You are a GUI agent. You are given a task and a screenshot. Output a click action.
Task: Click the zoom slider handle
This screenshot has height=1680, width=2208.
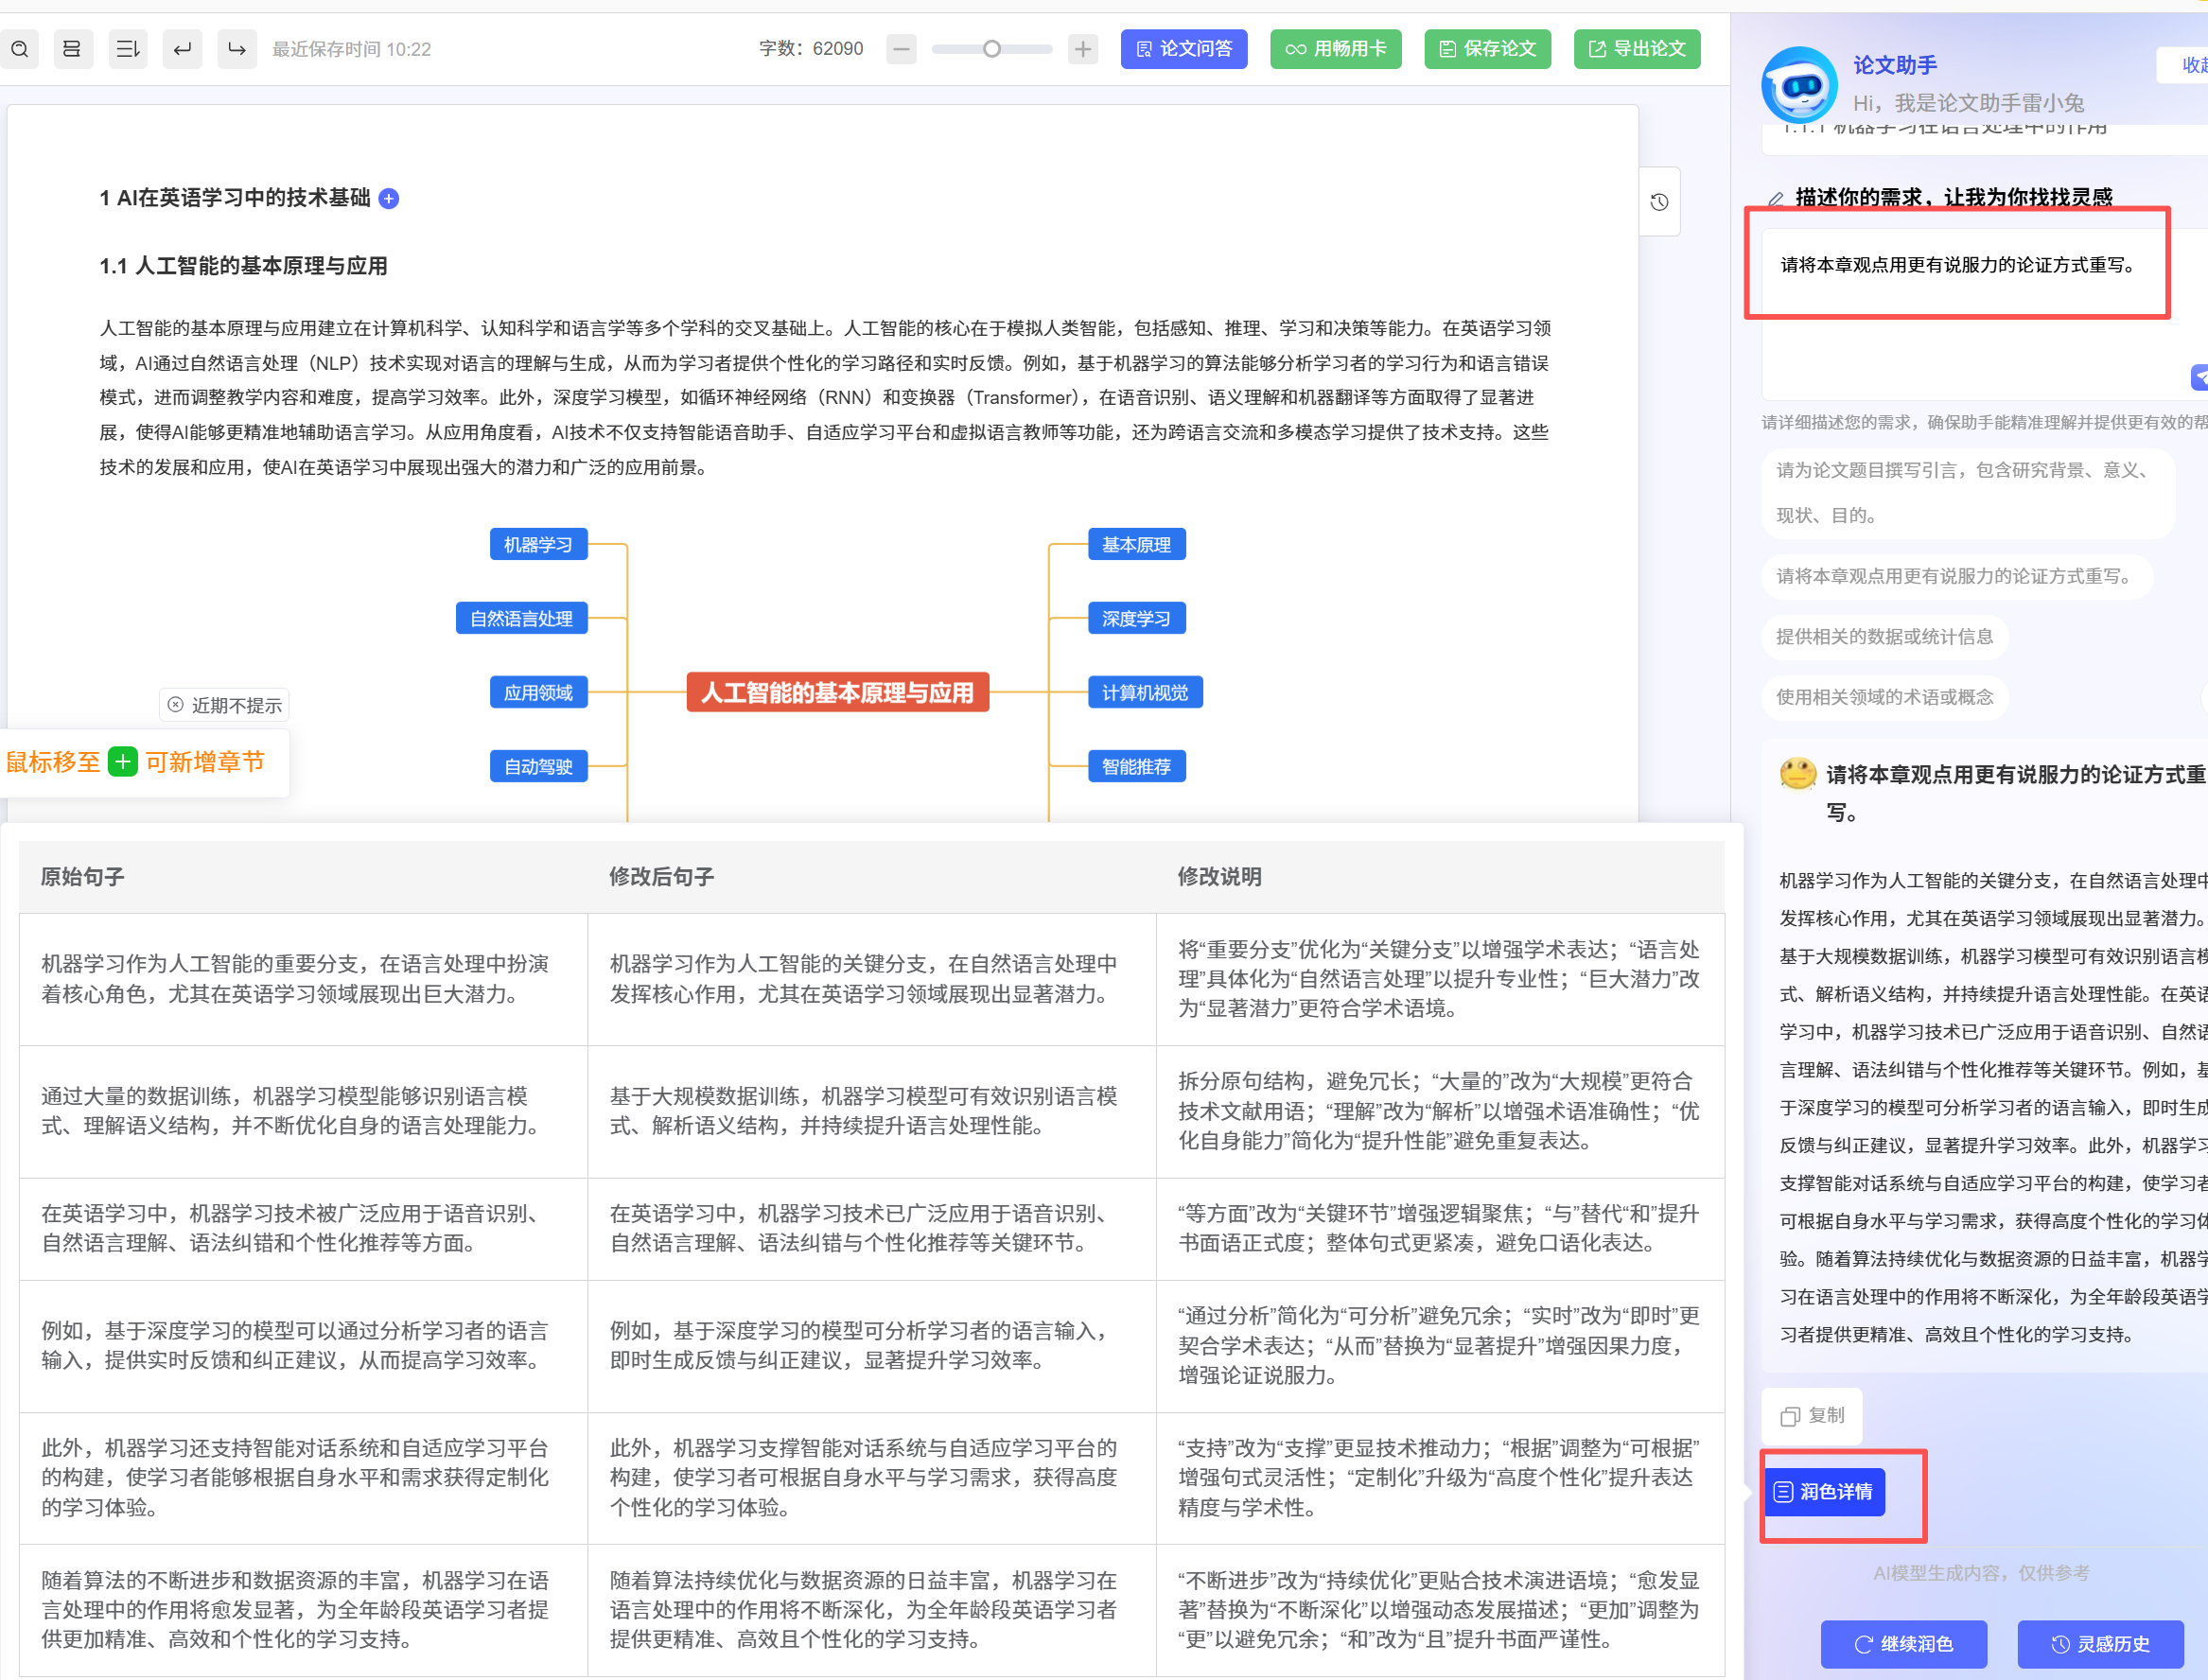pyautogui.click(x=991, y=49)
